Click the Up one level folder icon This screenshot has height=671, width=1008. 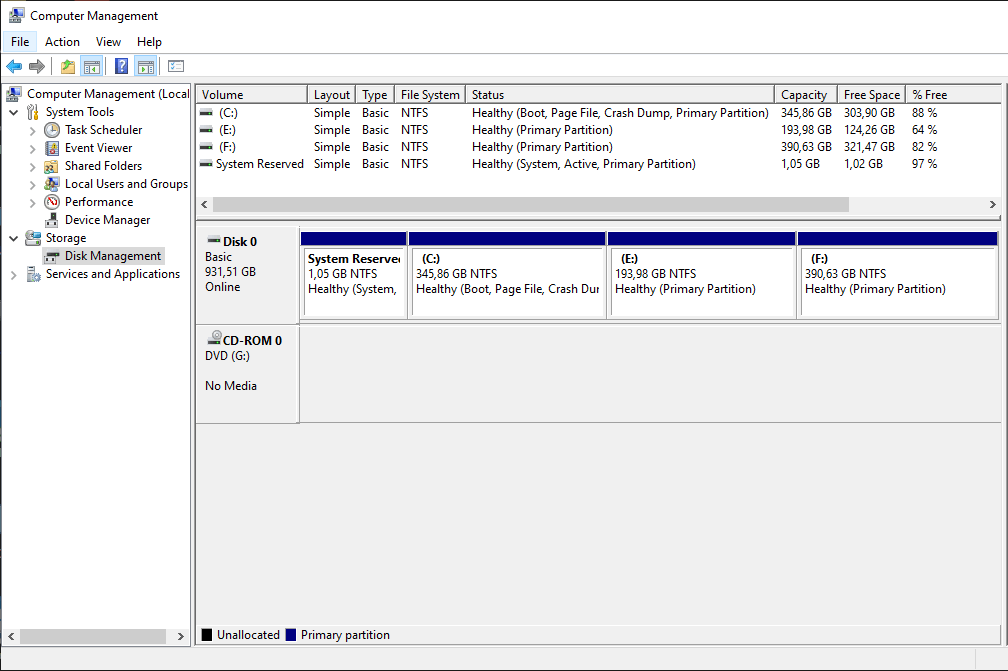(x=68, y=66)
